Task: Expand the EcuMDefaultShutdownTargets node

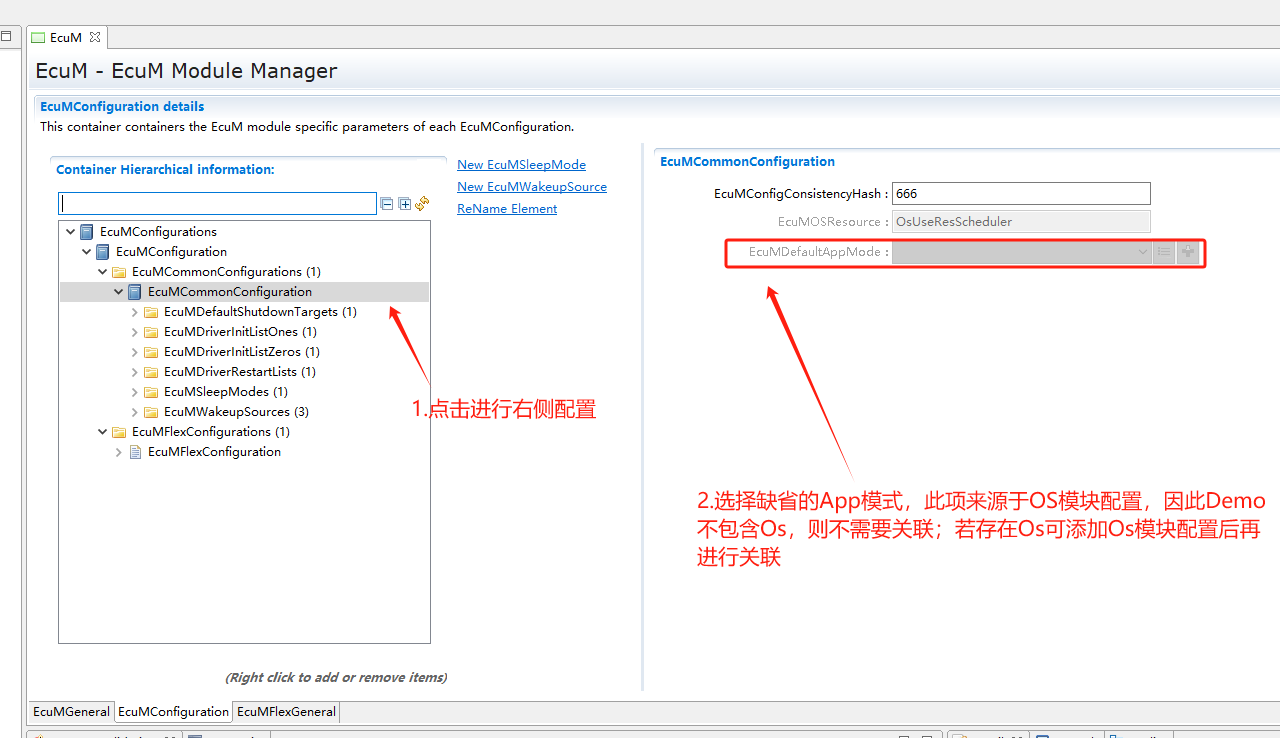Action: coord(135,312)
